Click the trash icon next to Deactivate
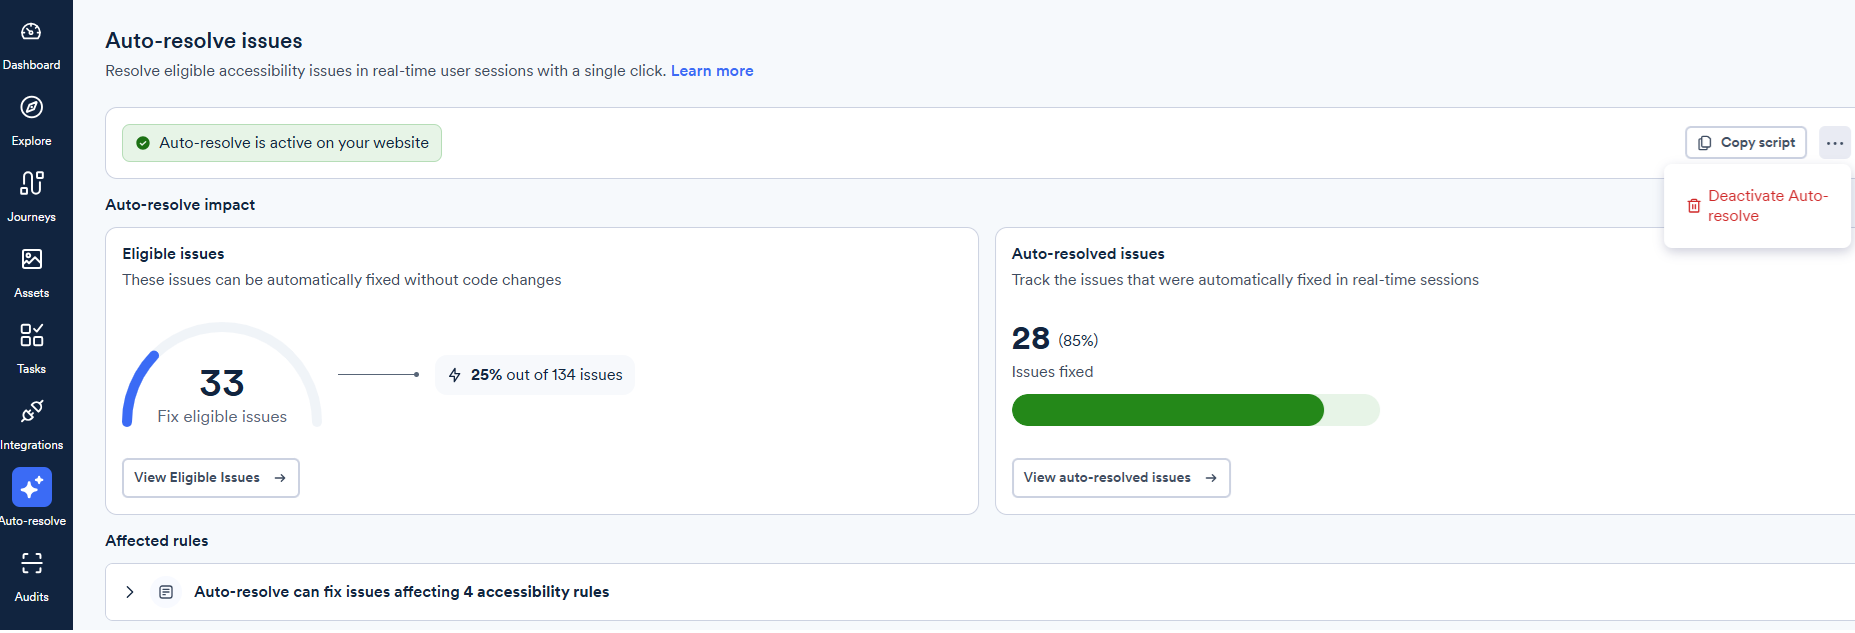The width and height of the screenshot is (1855, 633). tap(1693, 206)
